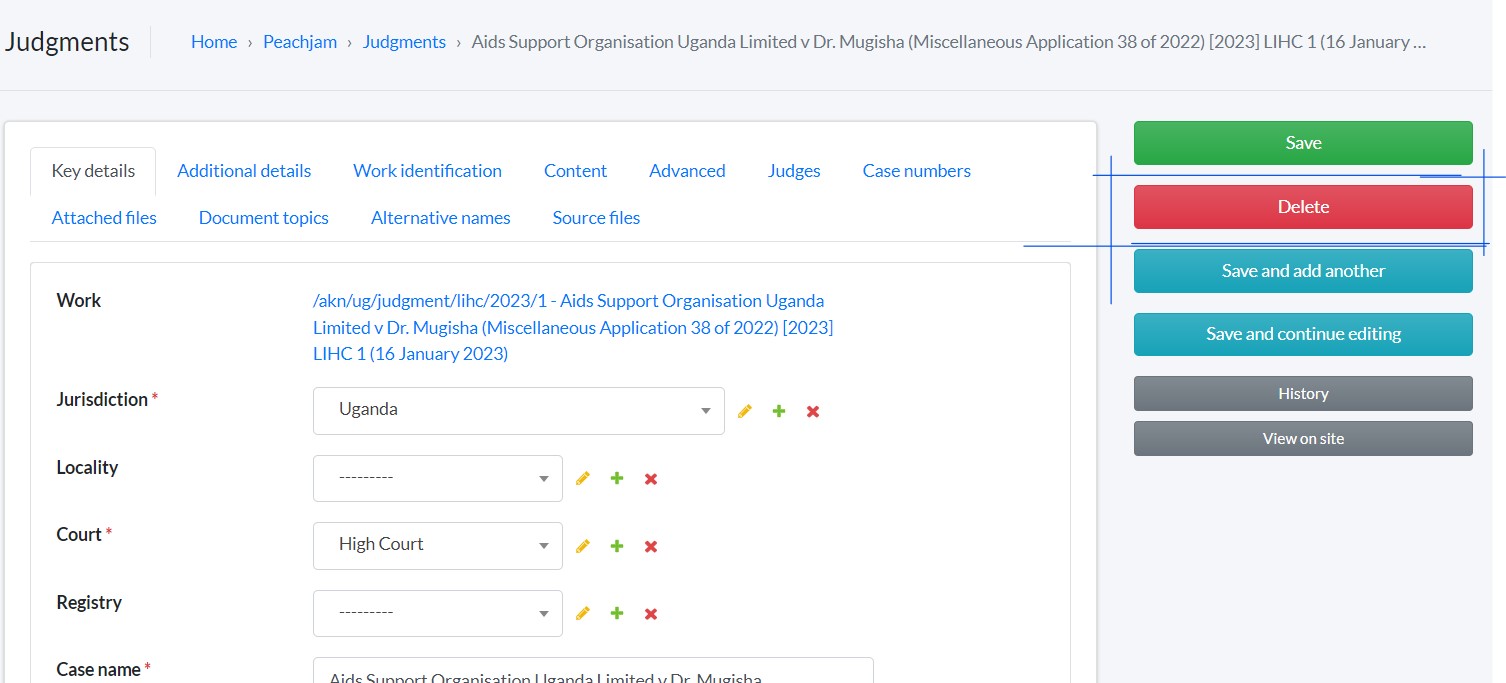Open the Attached files tab
This screenshot has height=683, width=1506.
pyautogui.click(x=104, y=218)
